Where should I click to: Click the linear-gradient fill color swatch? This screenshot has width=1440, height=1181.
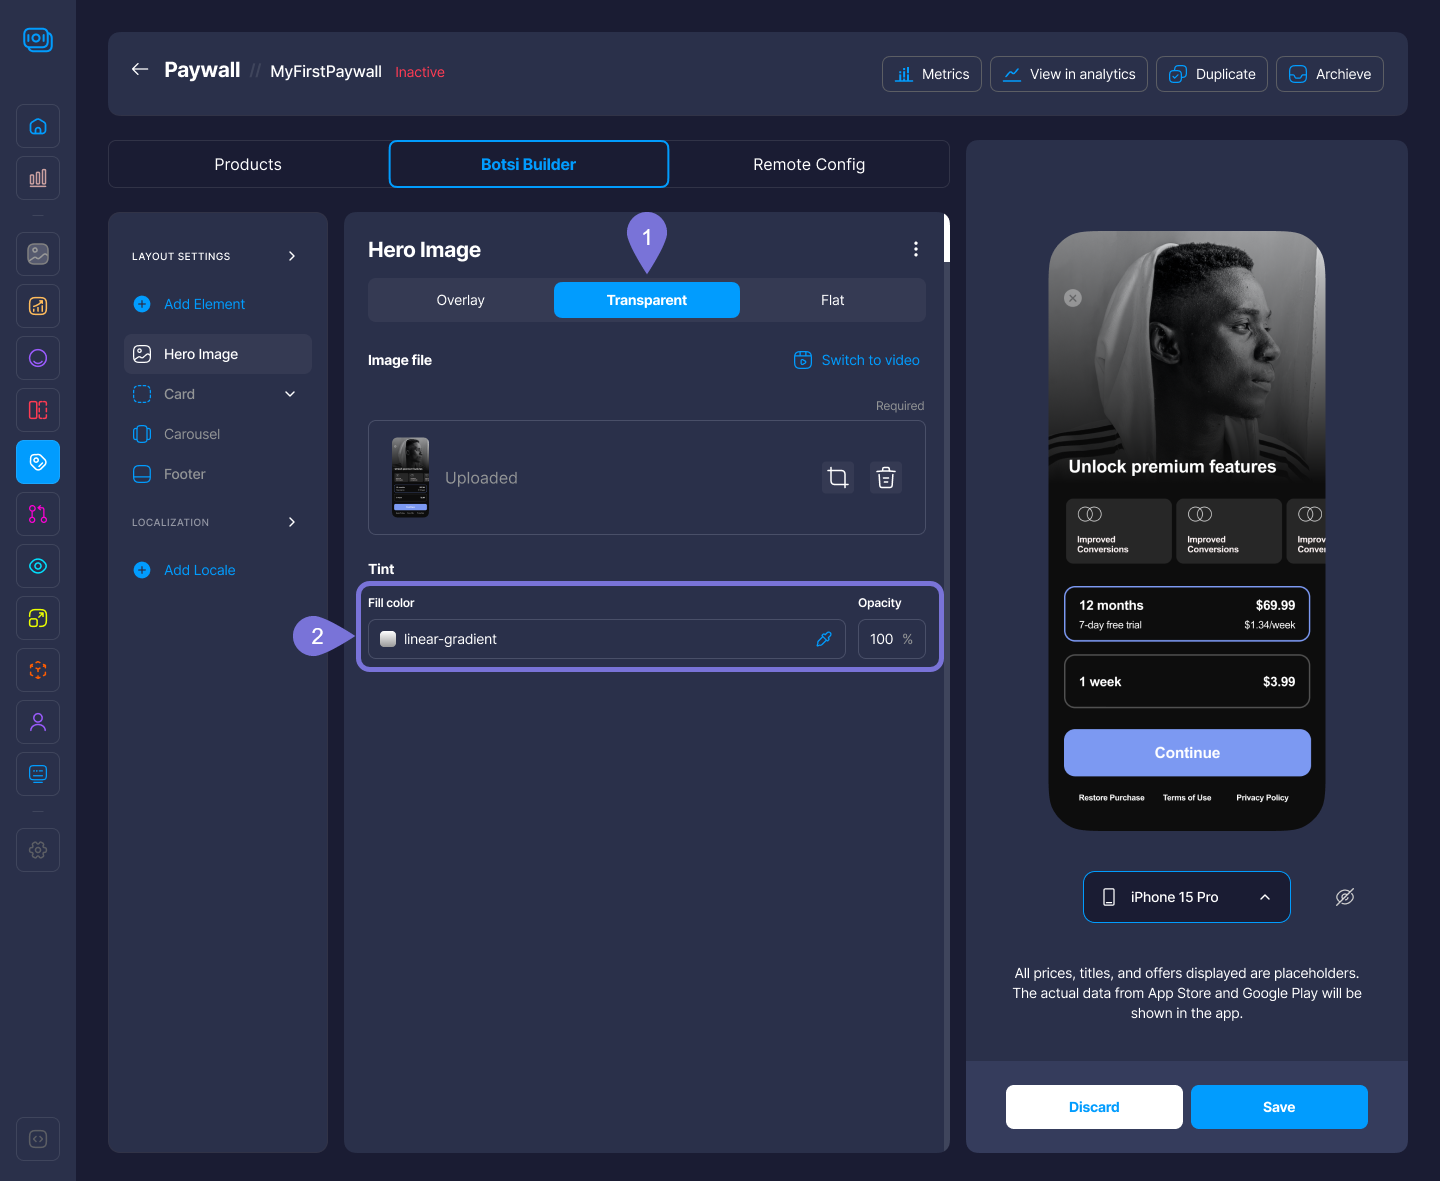click(x=388, y=639)
